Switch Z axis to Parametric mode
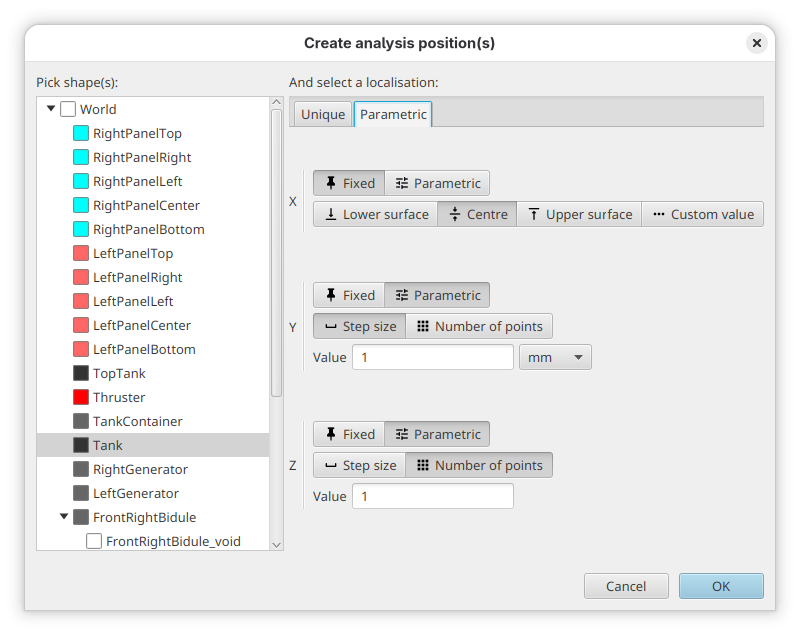 (437, 433)
